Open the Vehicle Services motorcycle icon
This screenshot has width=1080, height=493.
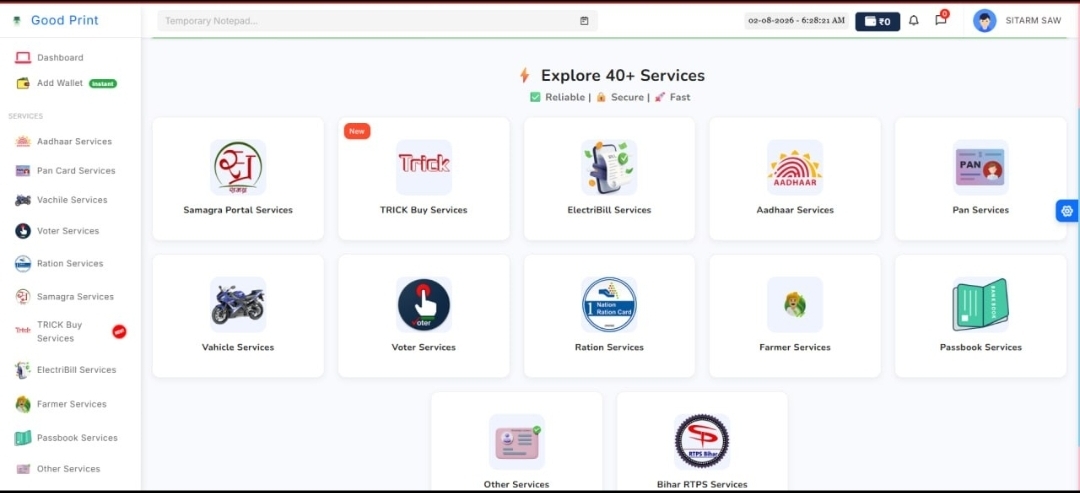[x=238, y=304]
